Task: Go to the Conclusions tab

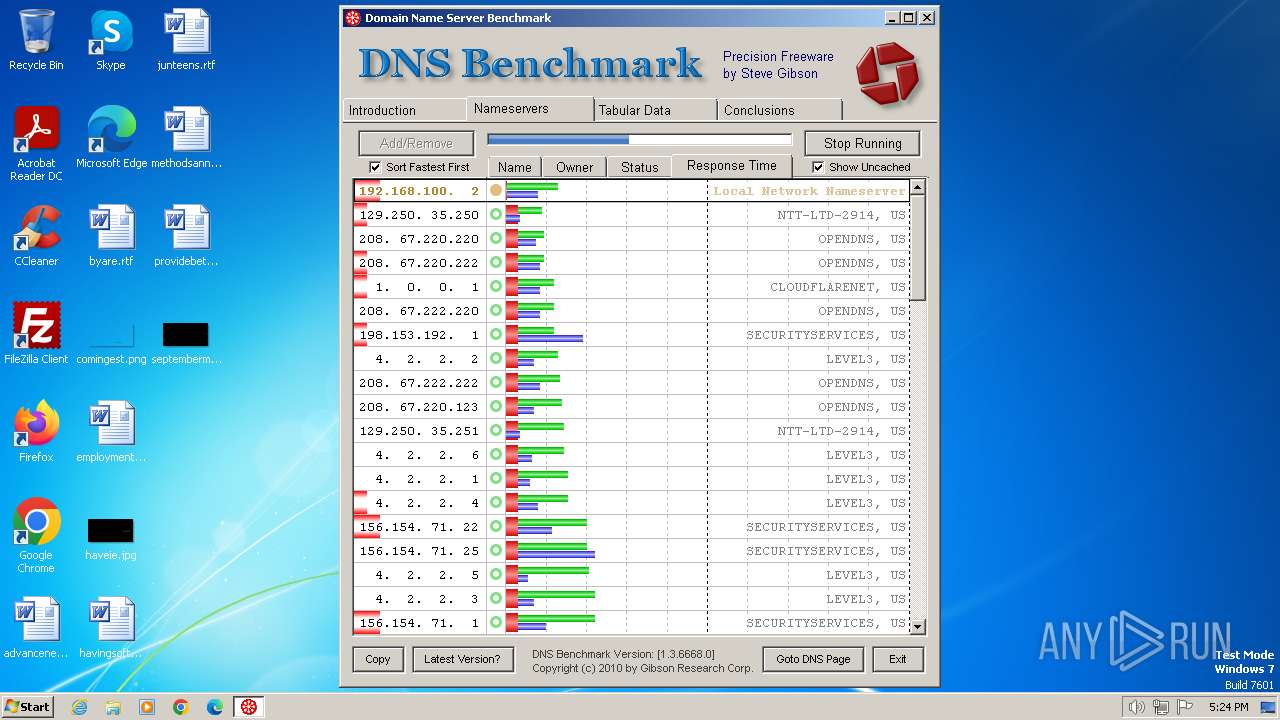Action: tap(780, 110)
